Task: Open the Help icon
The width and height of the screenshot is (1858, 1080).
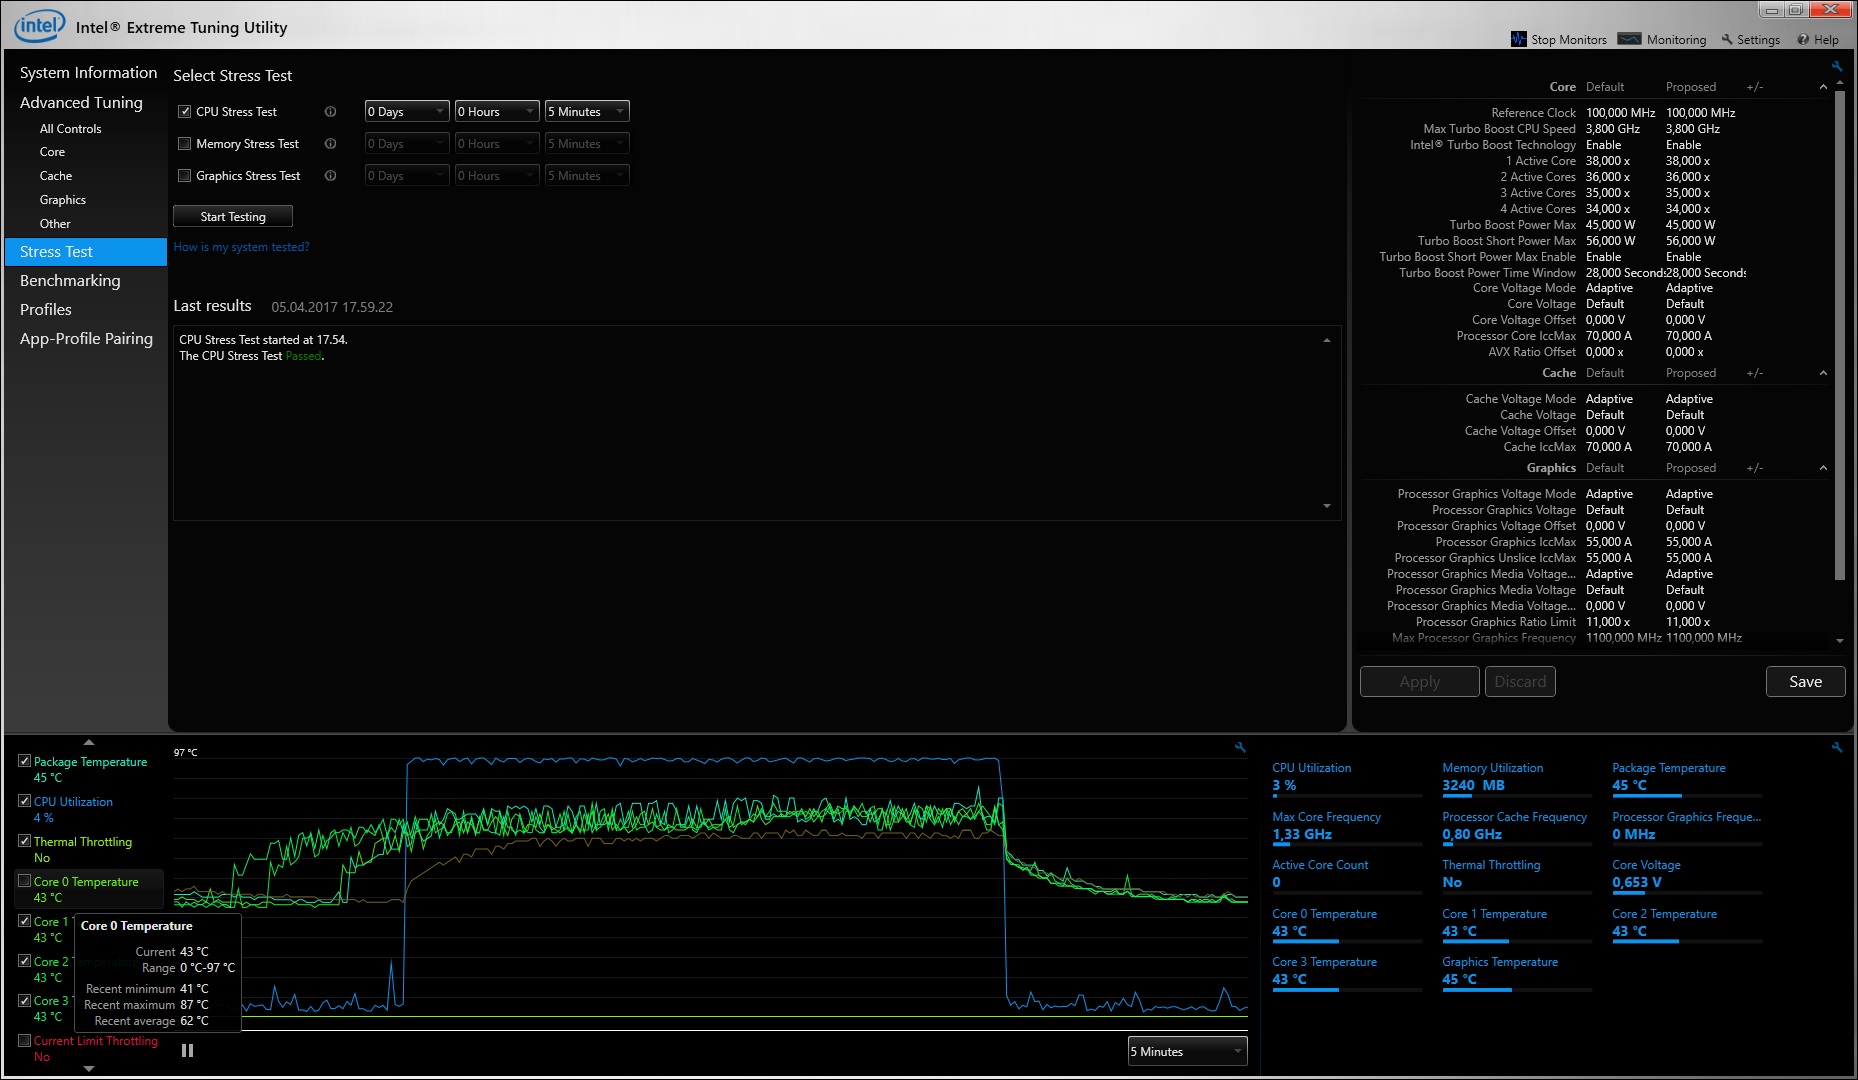Action: tap(1803, 40)
